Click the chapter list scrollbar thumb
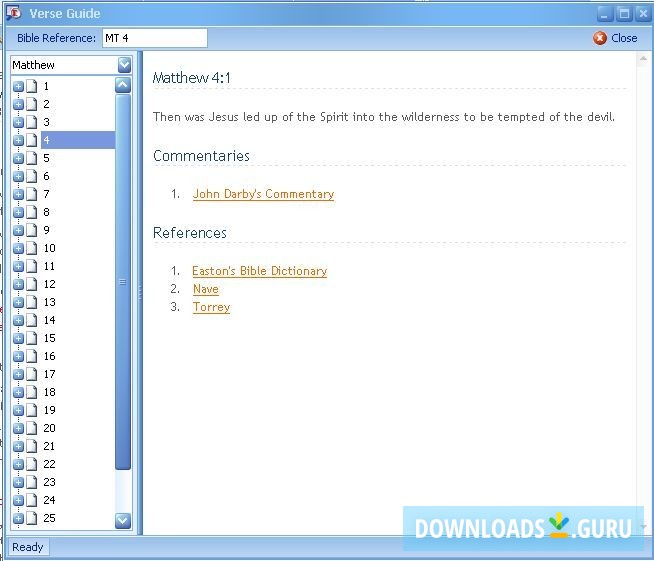This screenshot has width=654, height=561. click(x=123, y=282)
